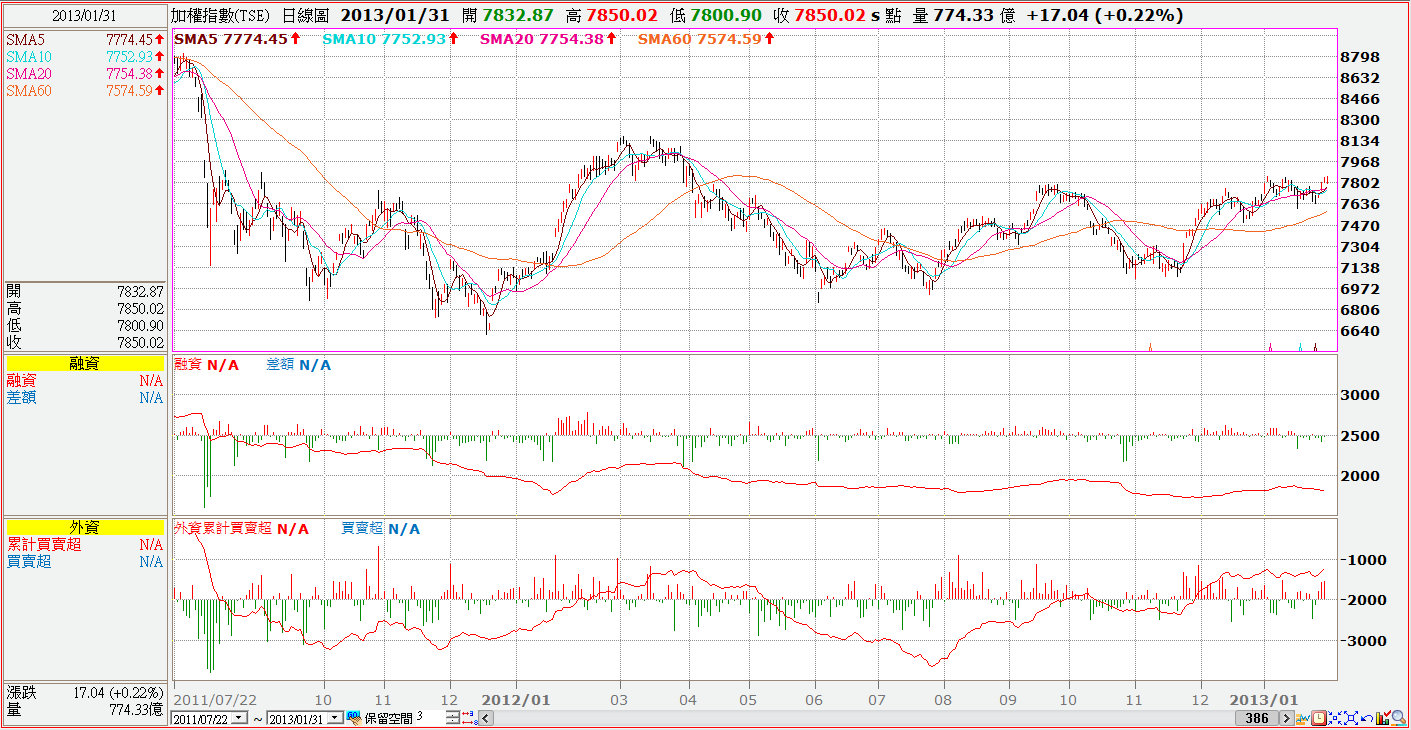
Task: Click the 8798 price axis label
Action: pos(1360,57)
